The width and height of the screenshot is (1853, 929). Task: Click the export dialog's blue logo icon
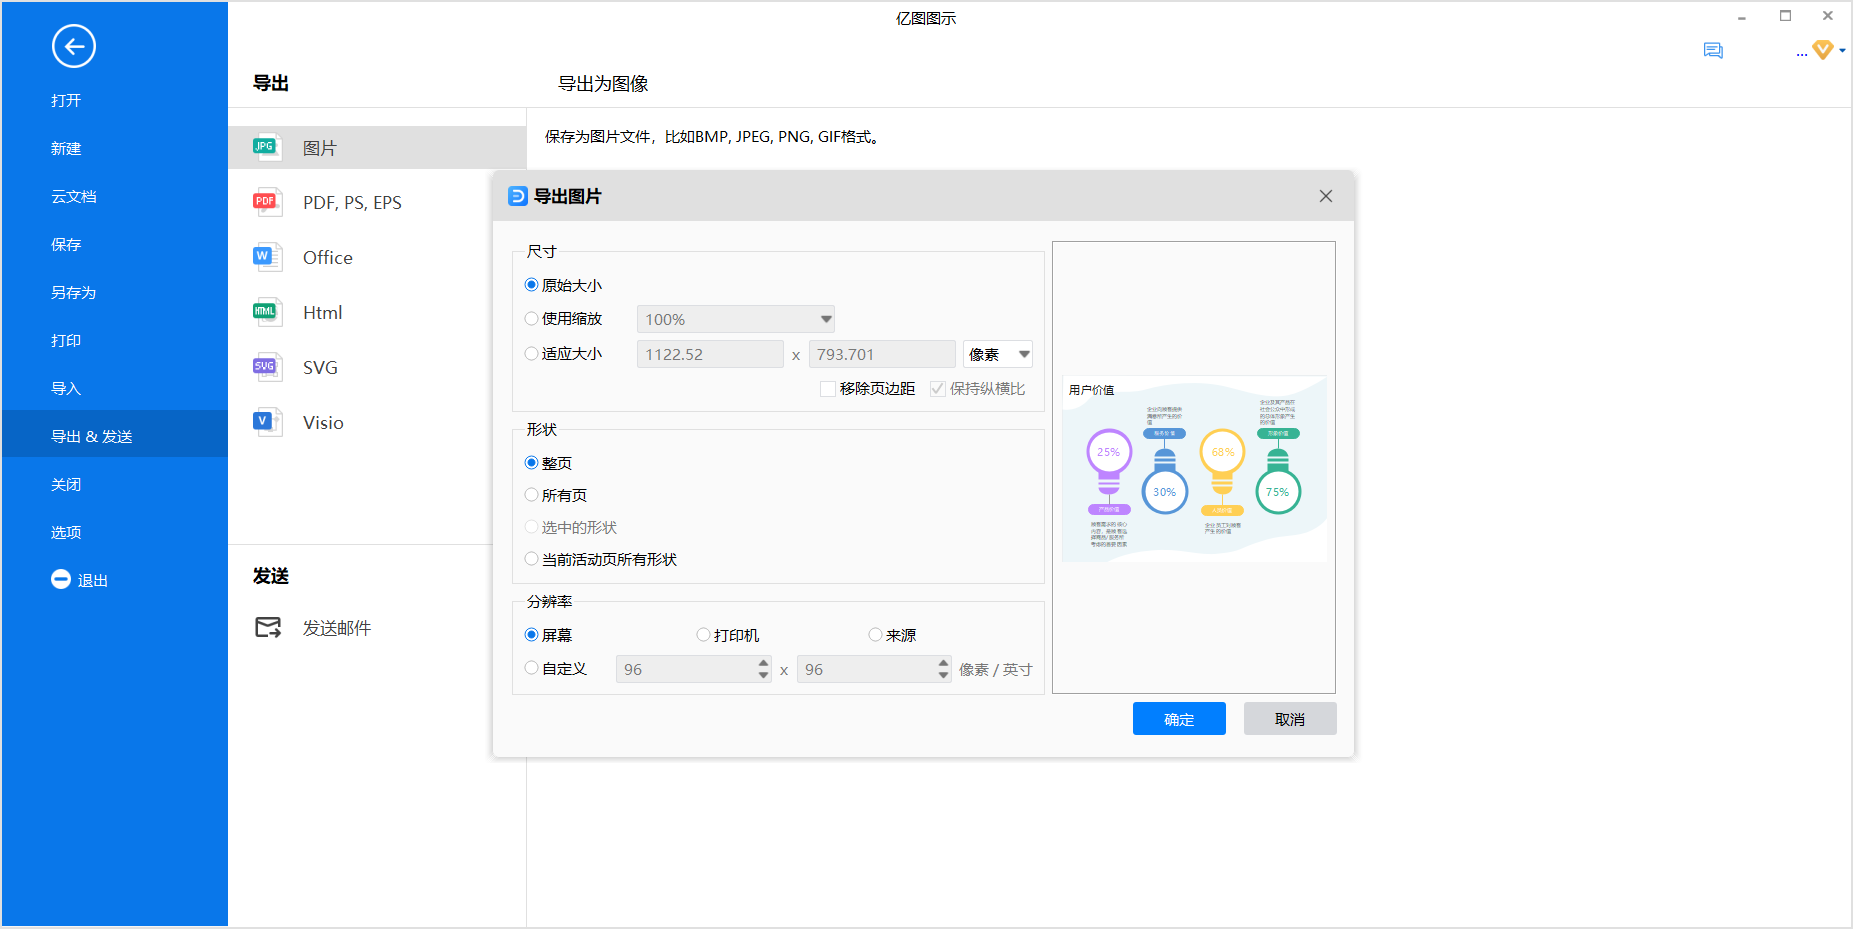click(x=518, y=196)
